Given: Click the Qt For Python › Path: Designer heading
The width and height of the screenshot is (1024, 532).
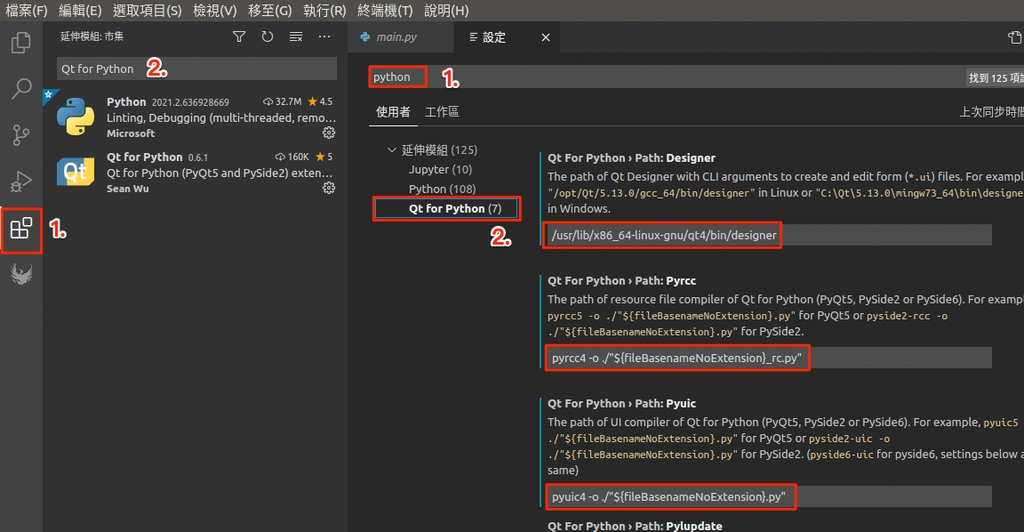Looking at the screenshot, I should [x=631, y=158].
